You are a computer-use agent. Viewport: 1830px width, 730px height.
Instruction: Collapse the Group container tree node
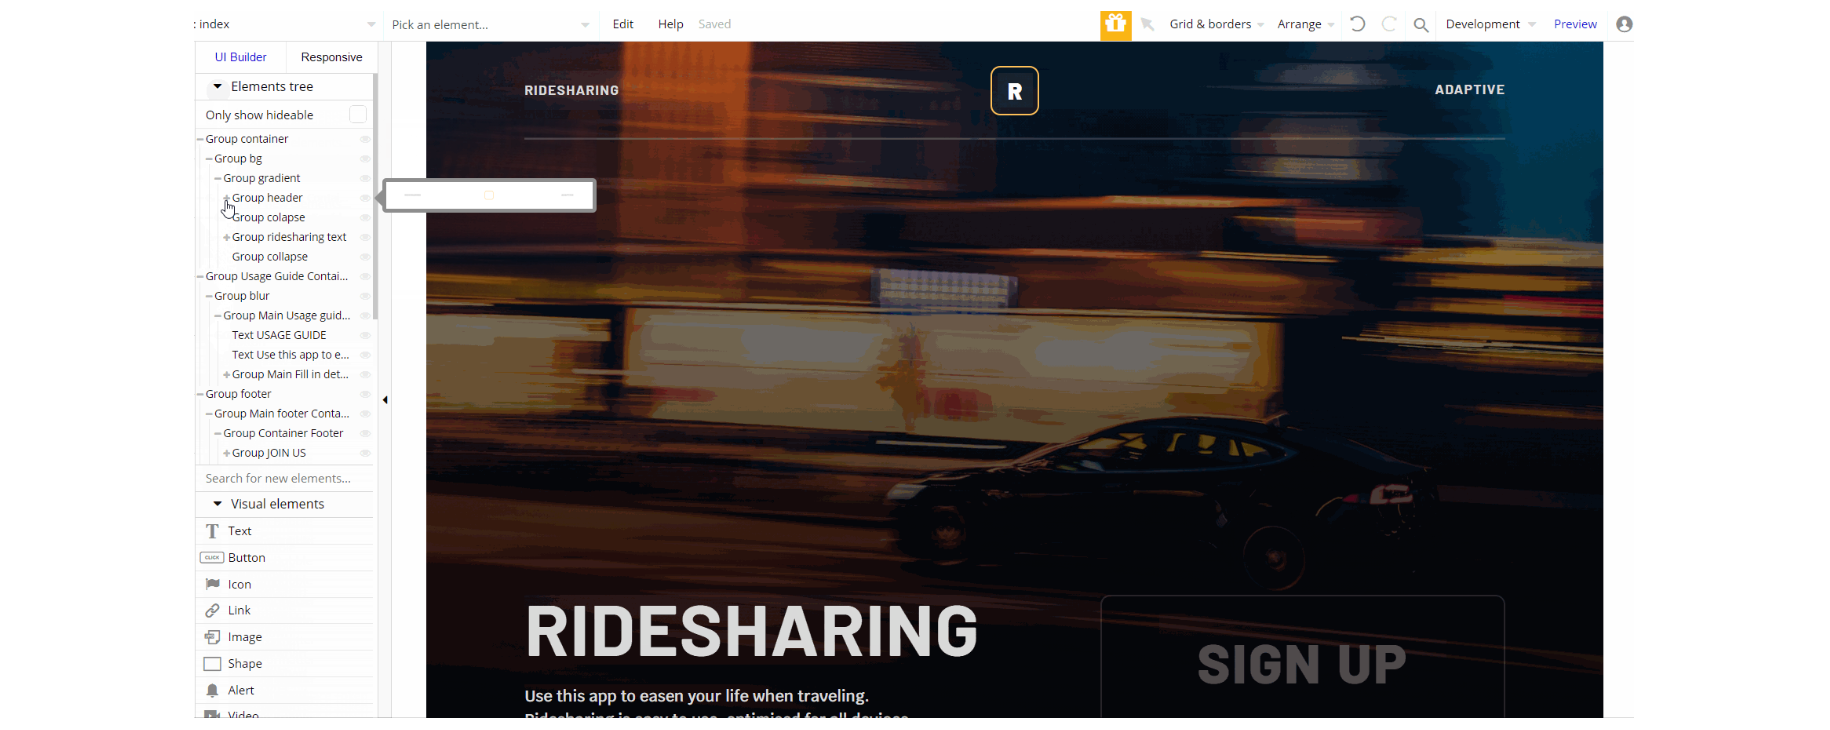(200, 139)
